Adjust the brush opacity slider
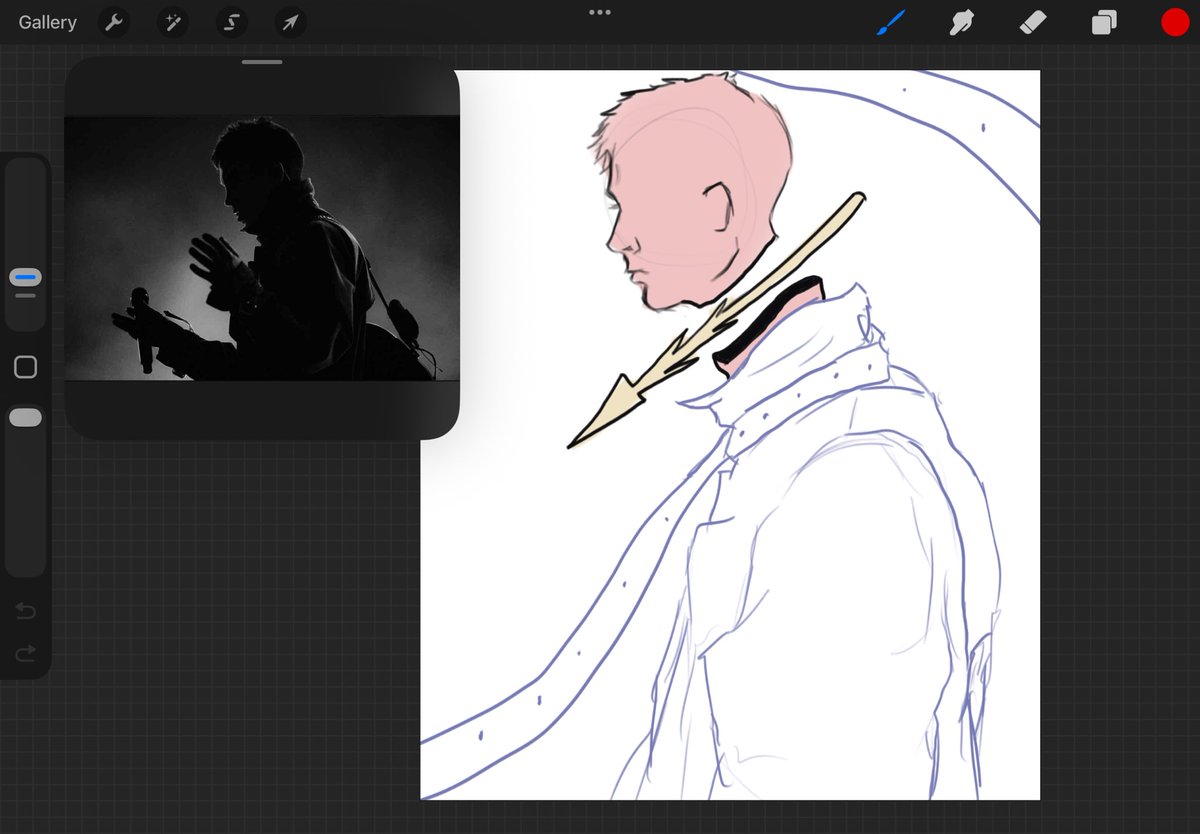The width and height of the screenshot is (1200, 834). click(24, 417)
